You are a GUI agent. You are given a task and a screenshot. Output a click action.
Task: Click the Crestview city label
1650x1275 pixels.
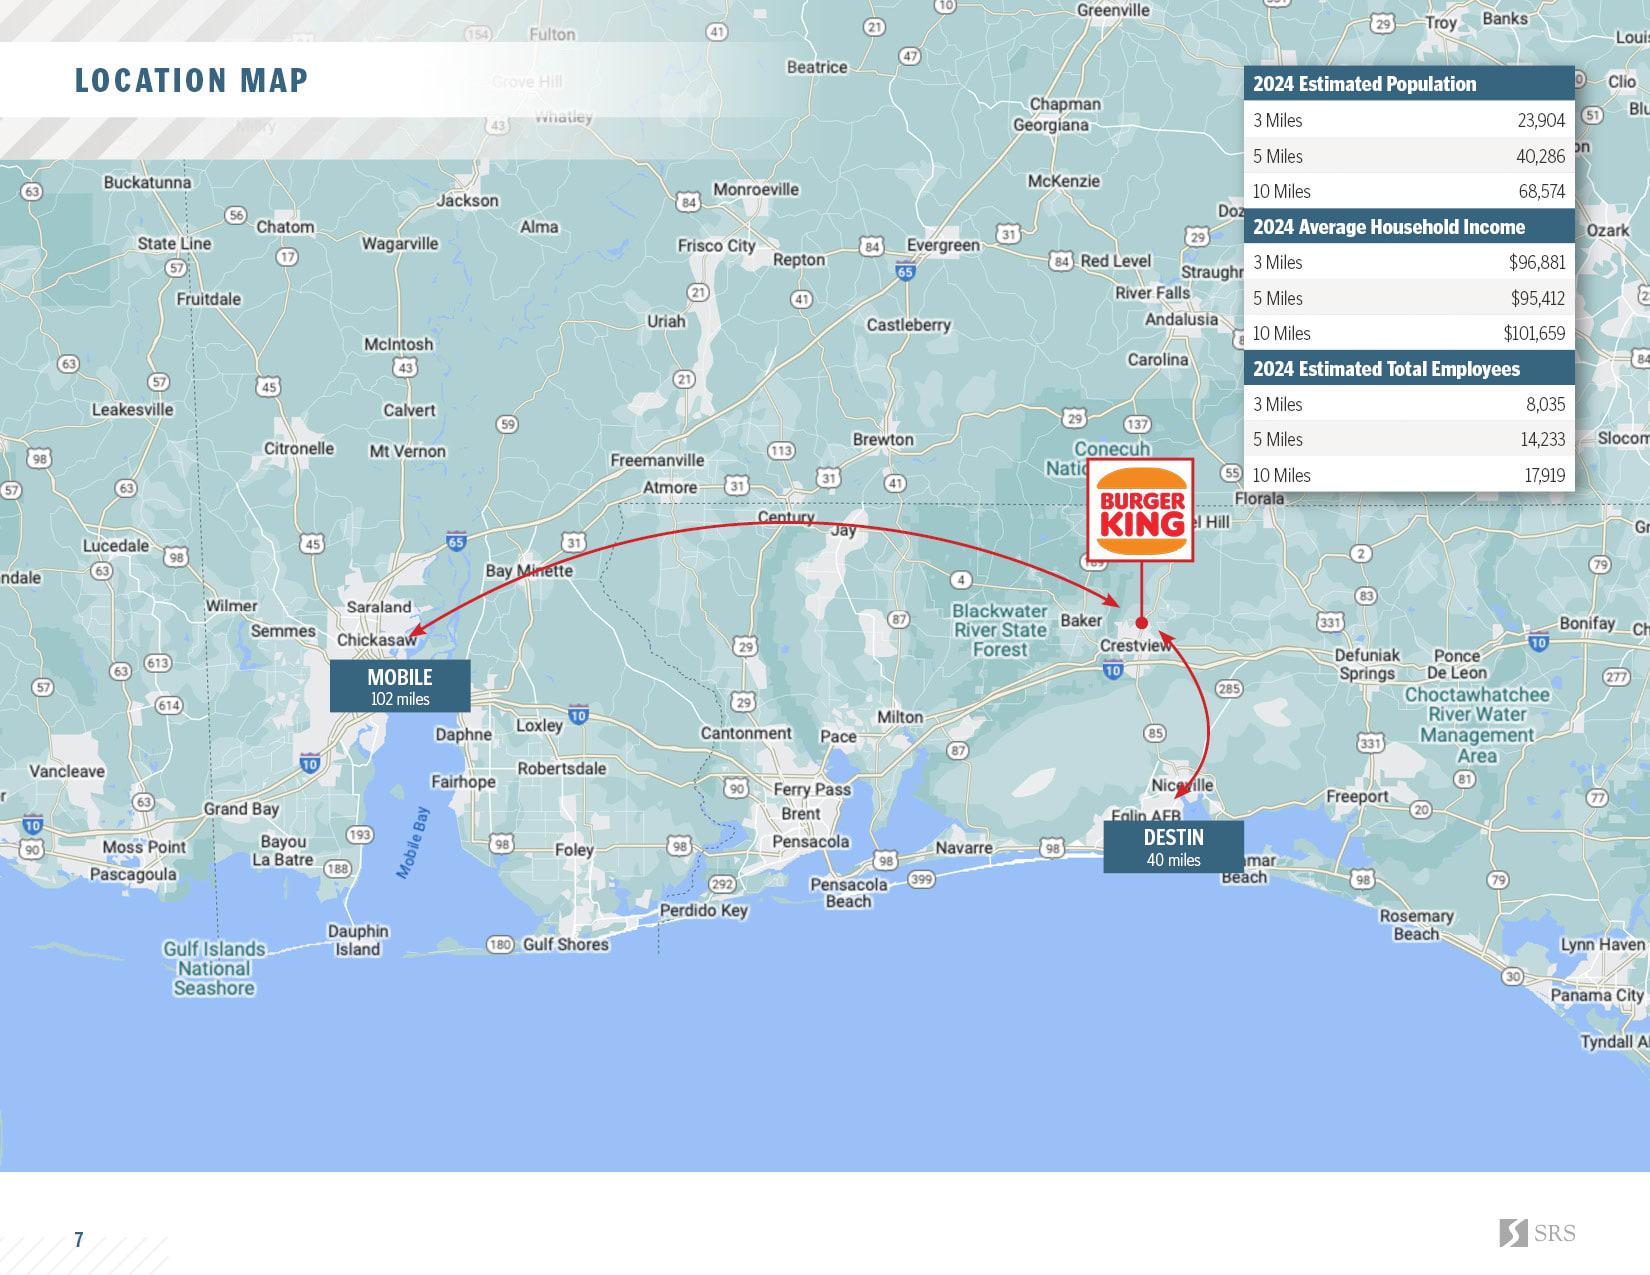(x=1135, y=645)
